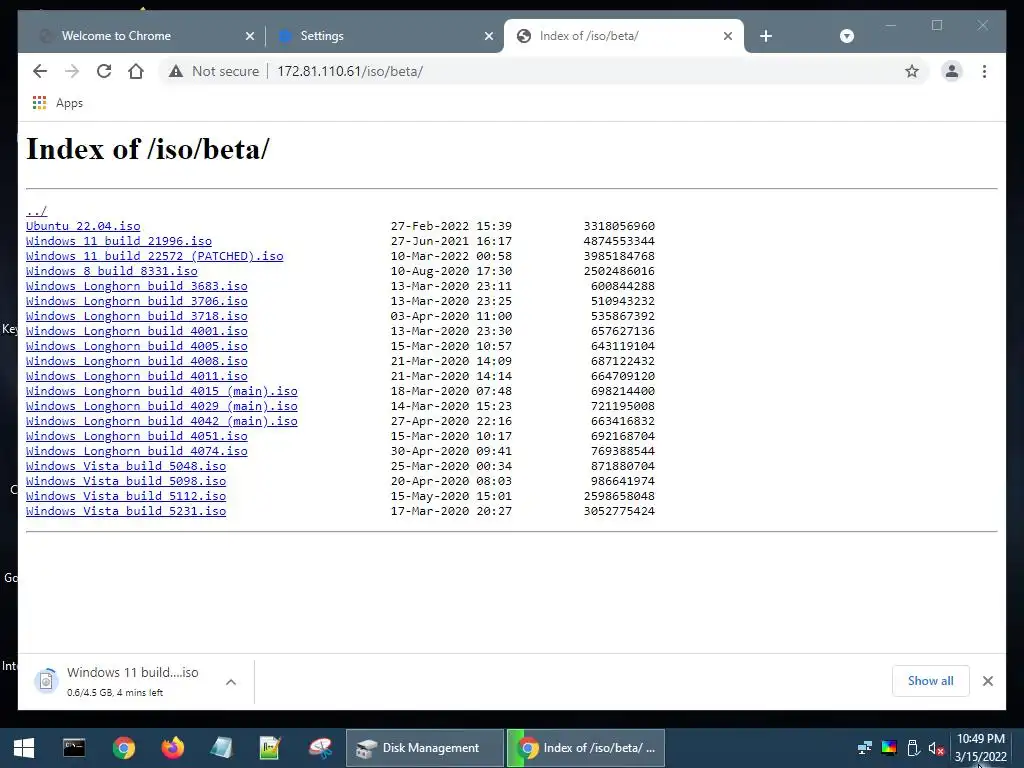Open the Chrome profile avatar menu
The width and height of the screenshot is (1024, 768).
952,71
